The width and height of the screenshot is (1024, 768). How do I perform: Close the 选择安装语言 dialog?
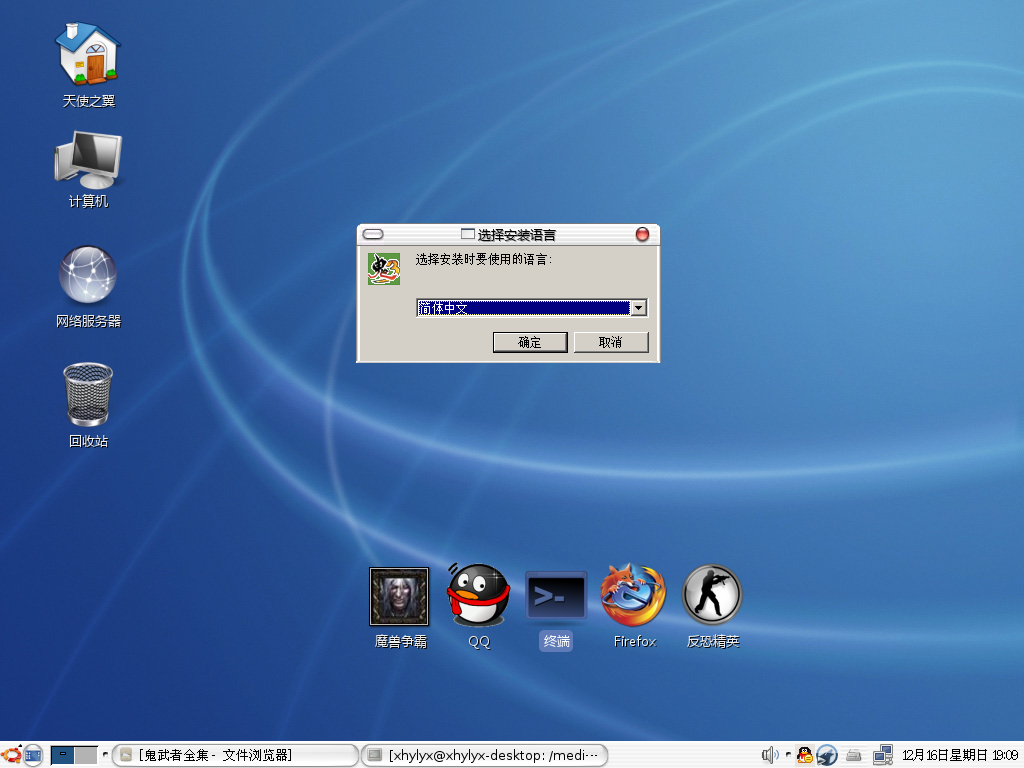click(x=643, y=234)
